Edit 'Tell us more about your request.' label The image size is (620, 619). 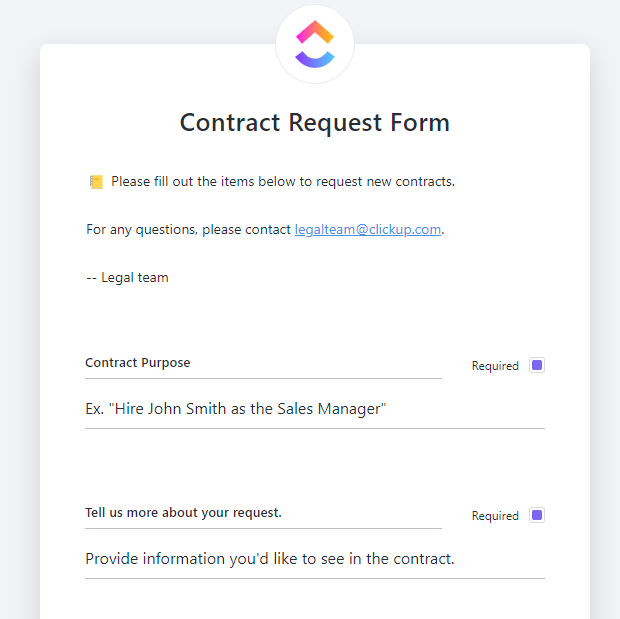point(184,513)
